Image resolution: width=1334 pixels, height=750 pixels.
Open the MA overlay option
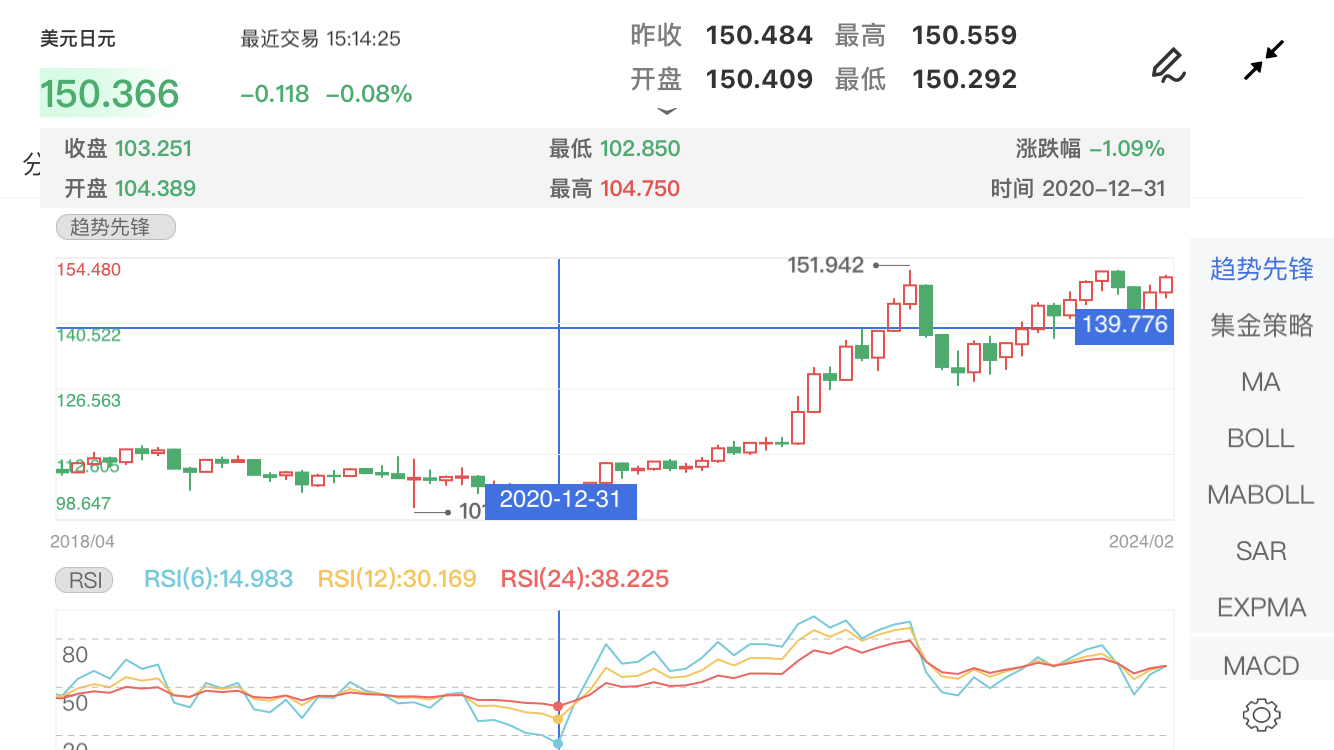[x=1261, y=381]
